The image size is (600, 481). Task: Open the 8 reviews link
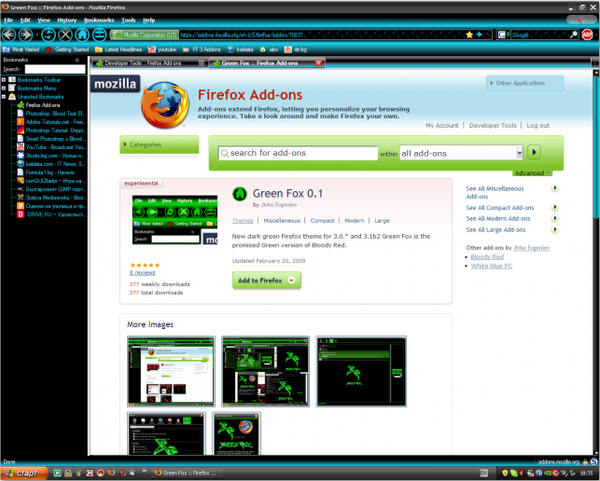click(x=142, y=273)
